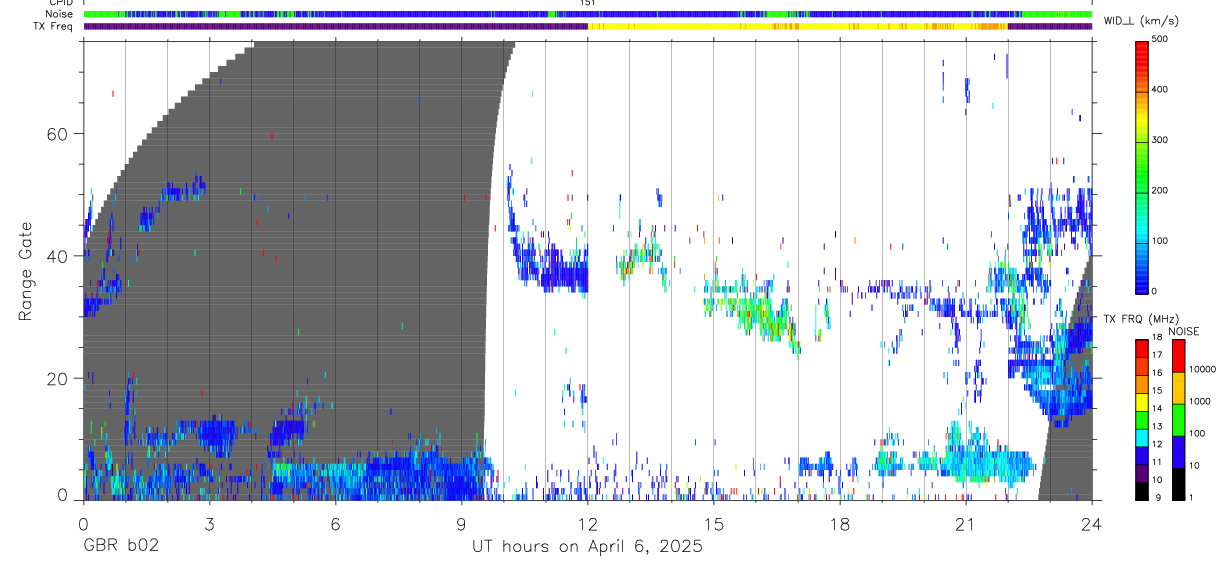Click x-axis tick label "6"
Viewport: 1228px width, 567px height.
pos(335,524)
